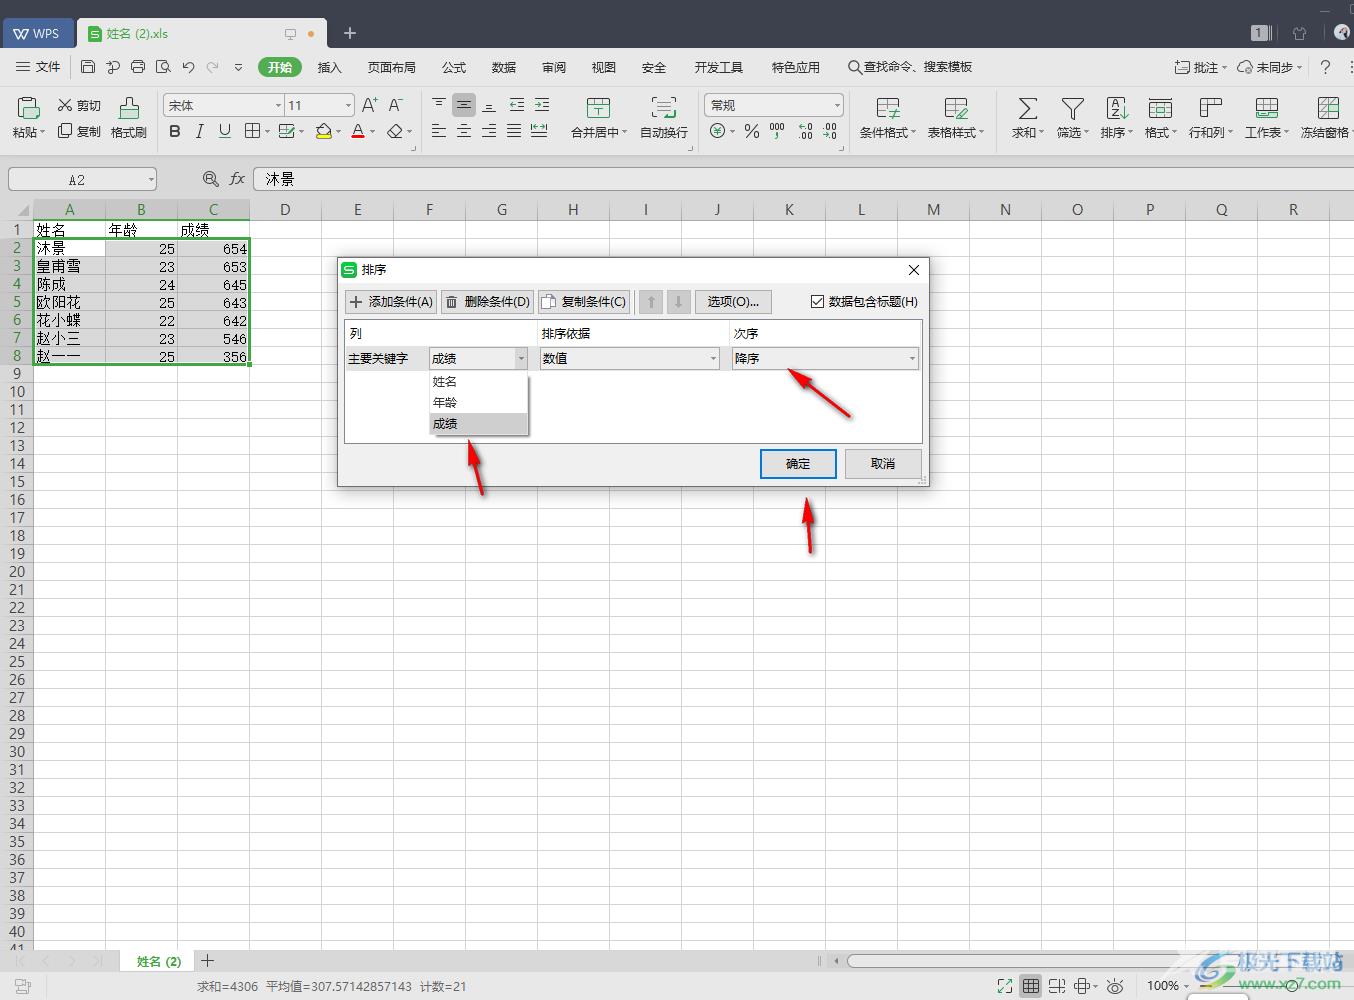Switch to the 公式 tab
Image resolution: width=1354 pixels, height=1000 pixels.
(x=454, y=67)
